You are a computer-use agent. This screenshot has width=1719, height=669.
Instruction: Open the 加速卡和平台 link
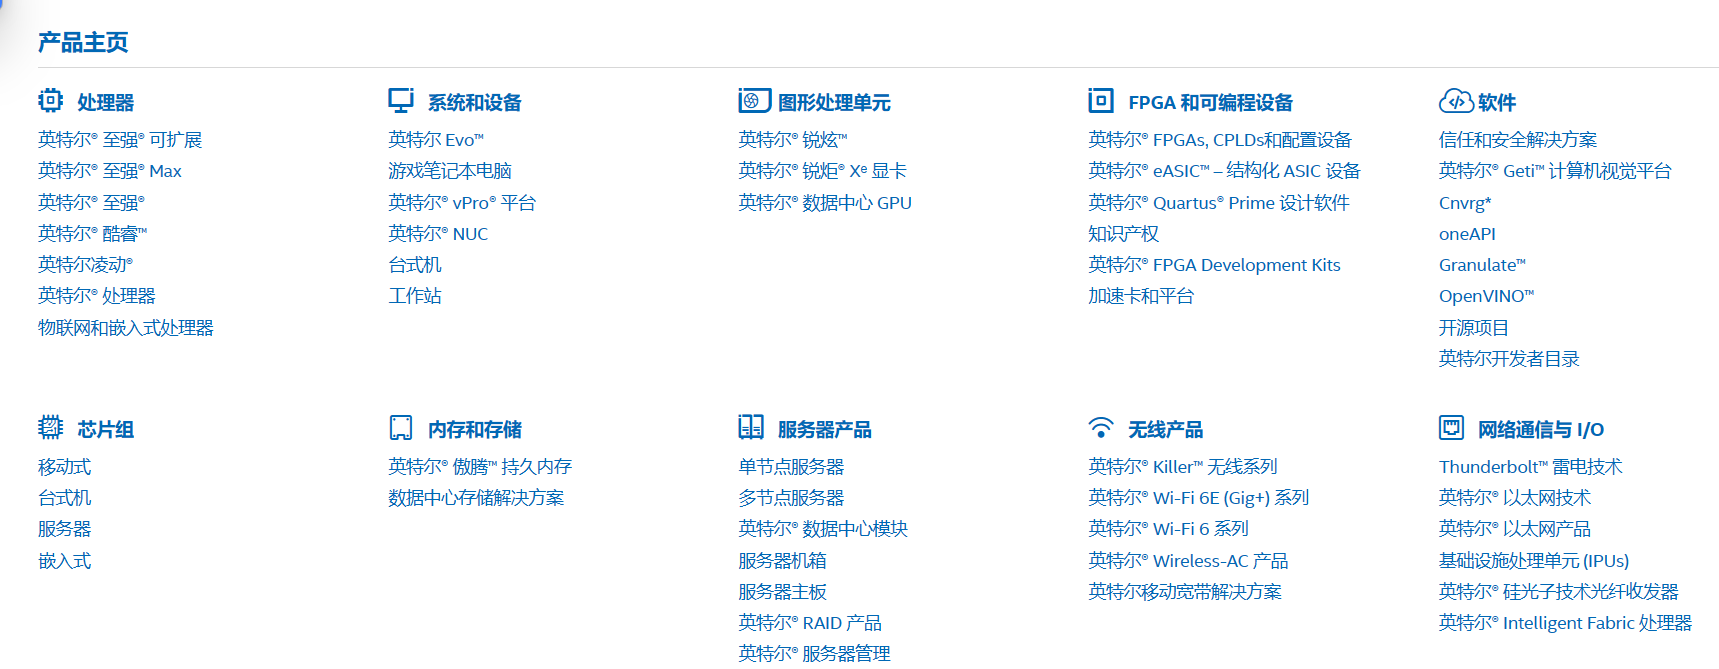point(1141,296)
